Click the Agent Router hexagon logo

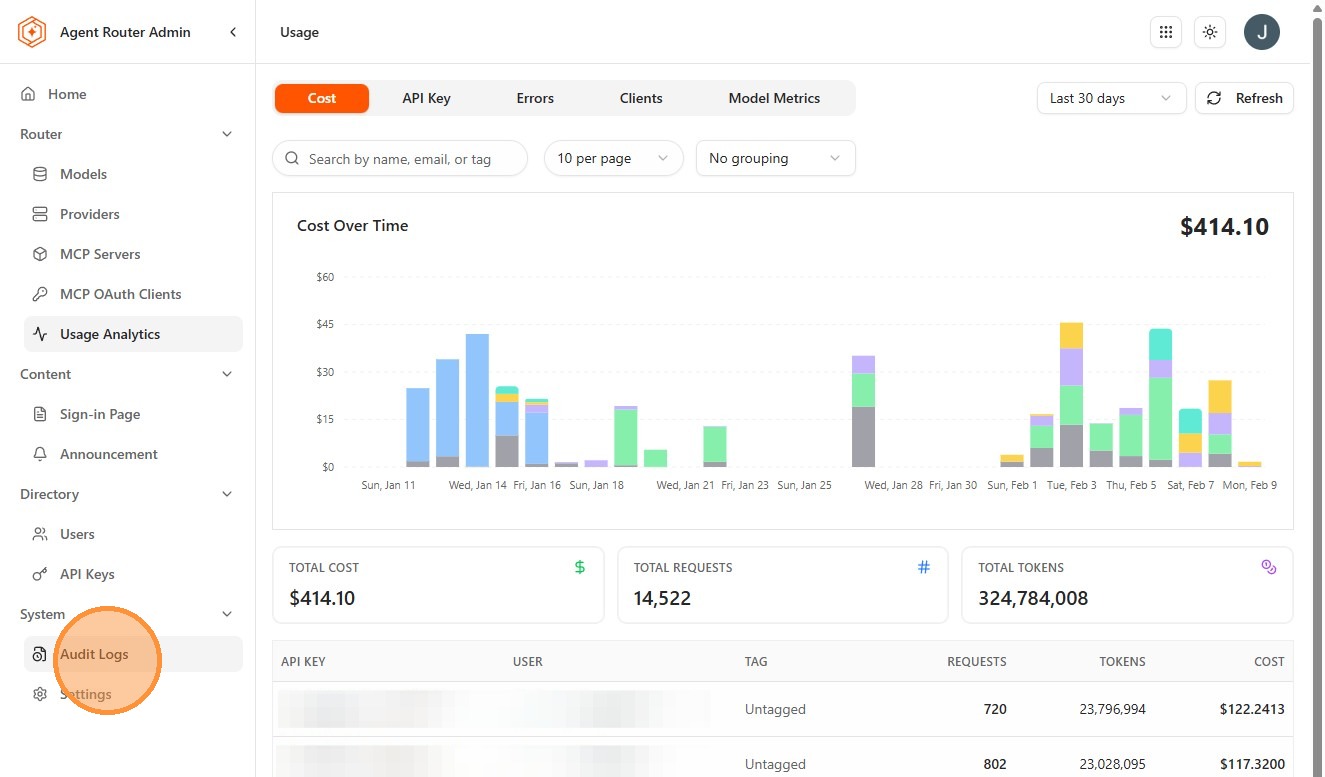point(32,32)
